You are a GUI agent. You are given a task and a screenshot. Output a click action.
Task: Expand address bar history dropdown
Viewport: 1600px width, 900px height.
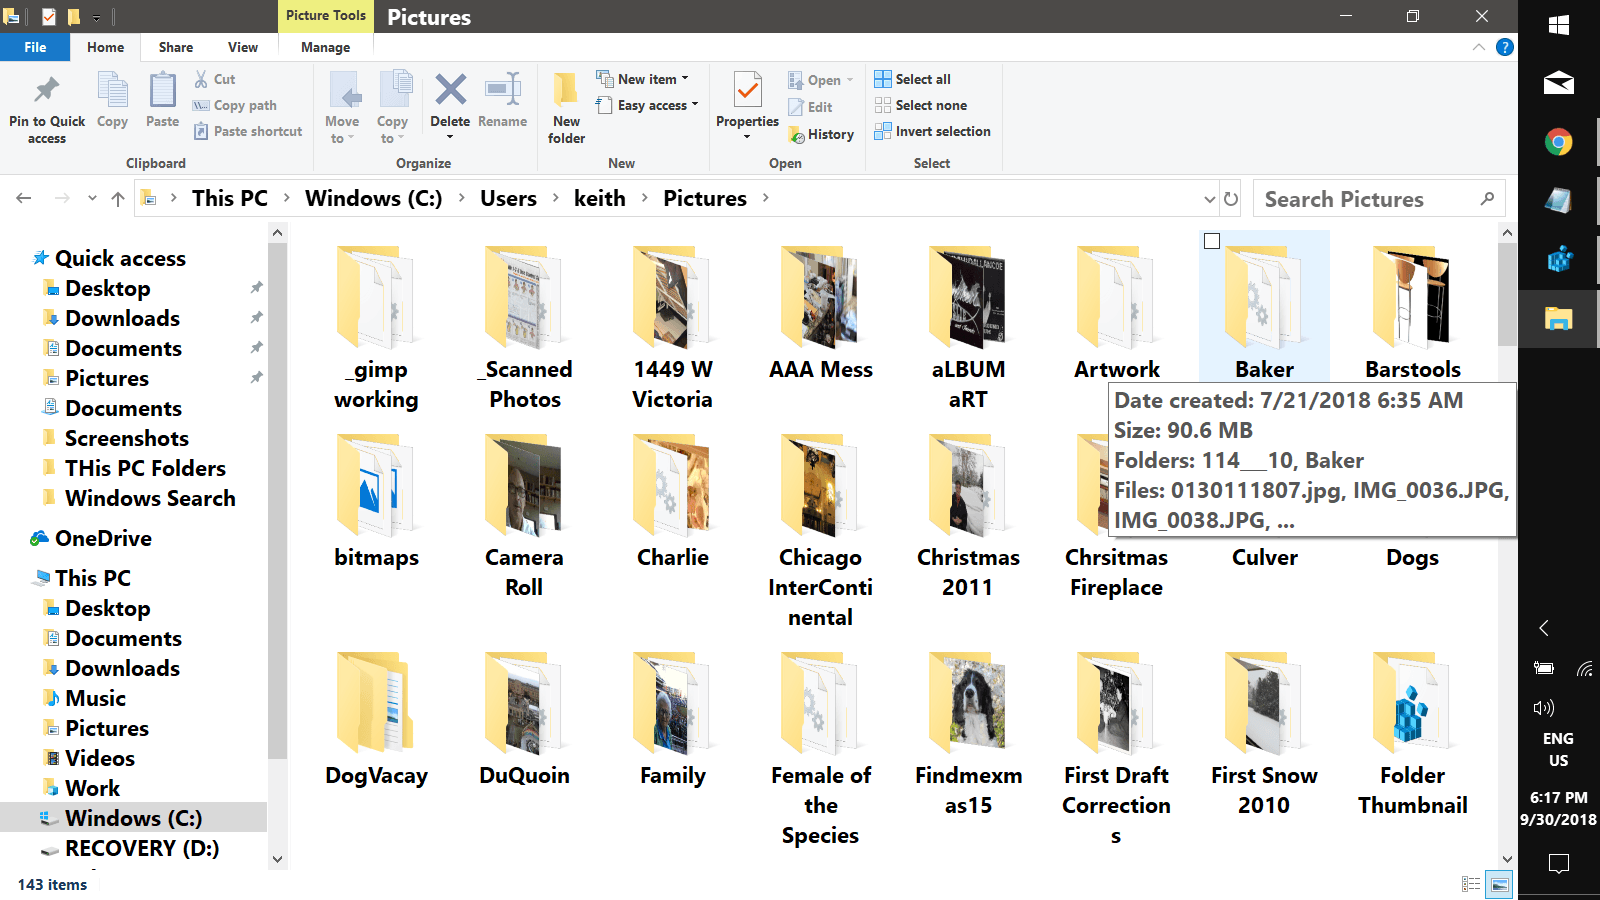pyautogui.click(x=1210, y=199)
